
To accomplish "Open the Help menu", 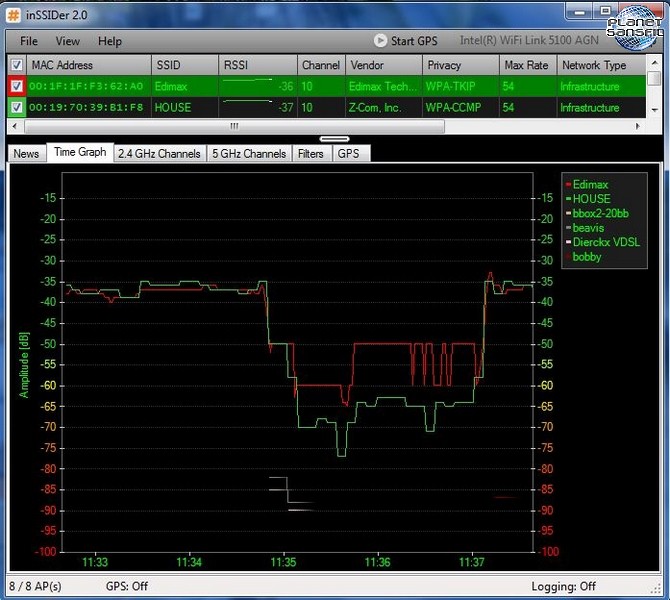I will (110, 41).
